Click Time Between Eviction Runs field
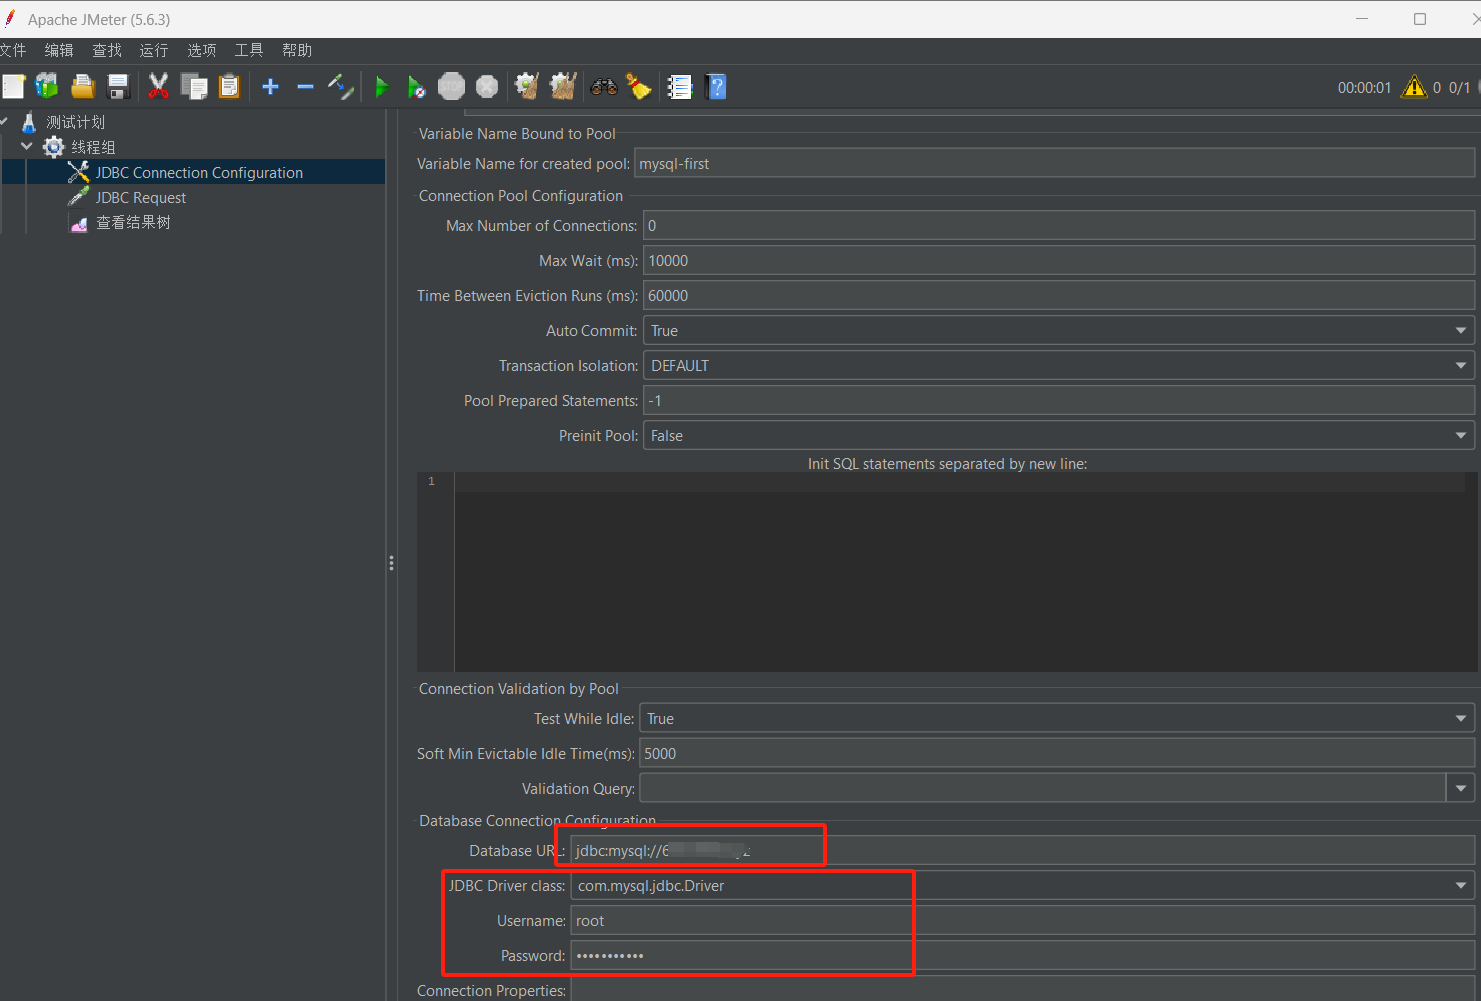Viewport: 1481px width, 1001px height. point(1058,296)
